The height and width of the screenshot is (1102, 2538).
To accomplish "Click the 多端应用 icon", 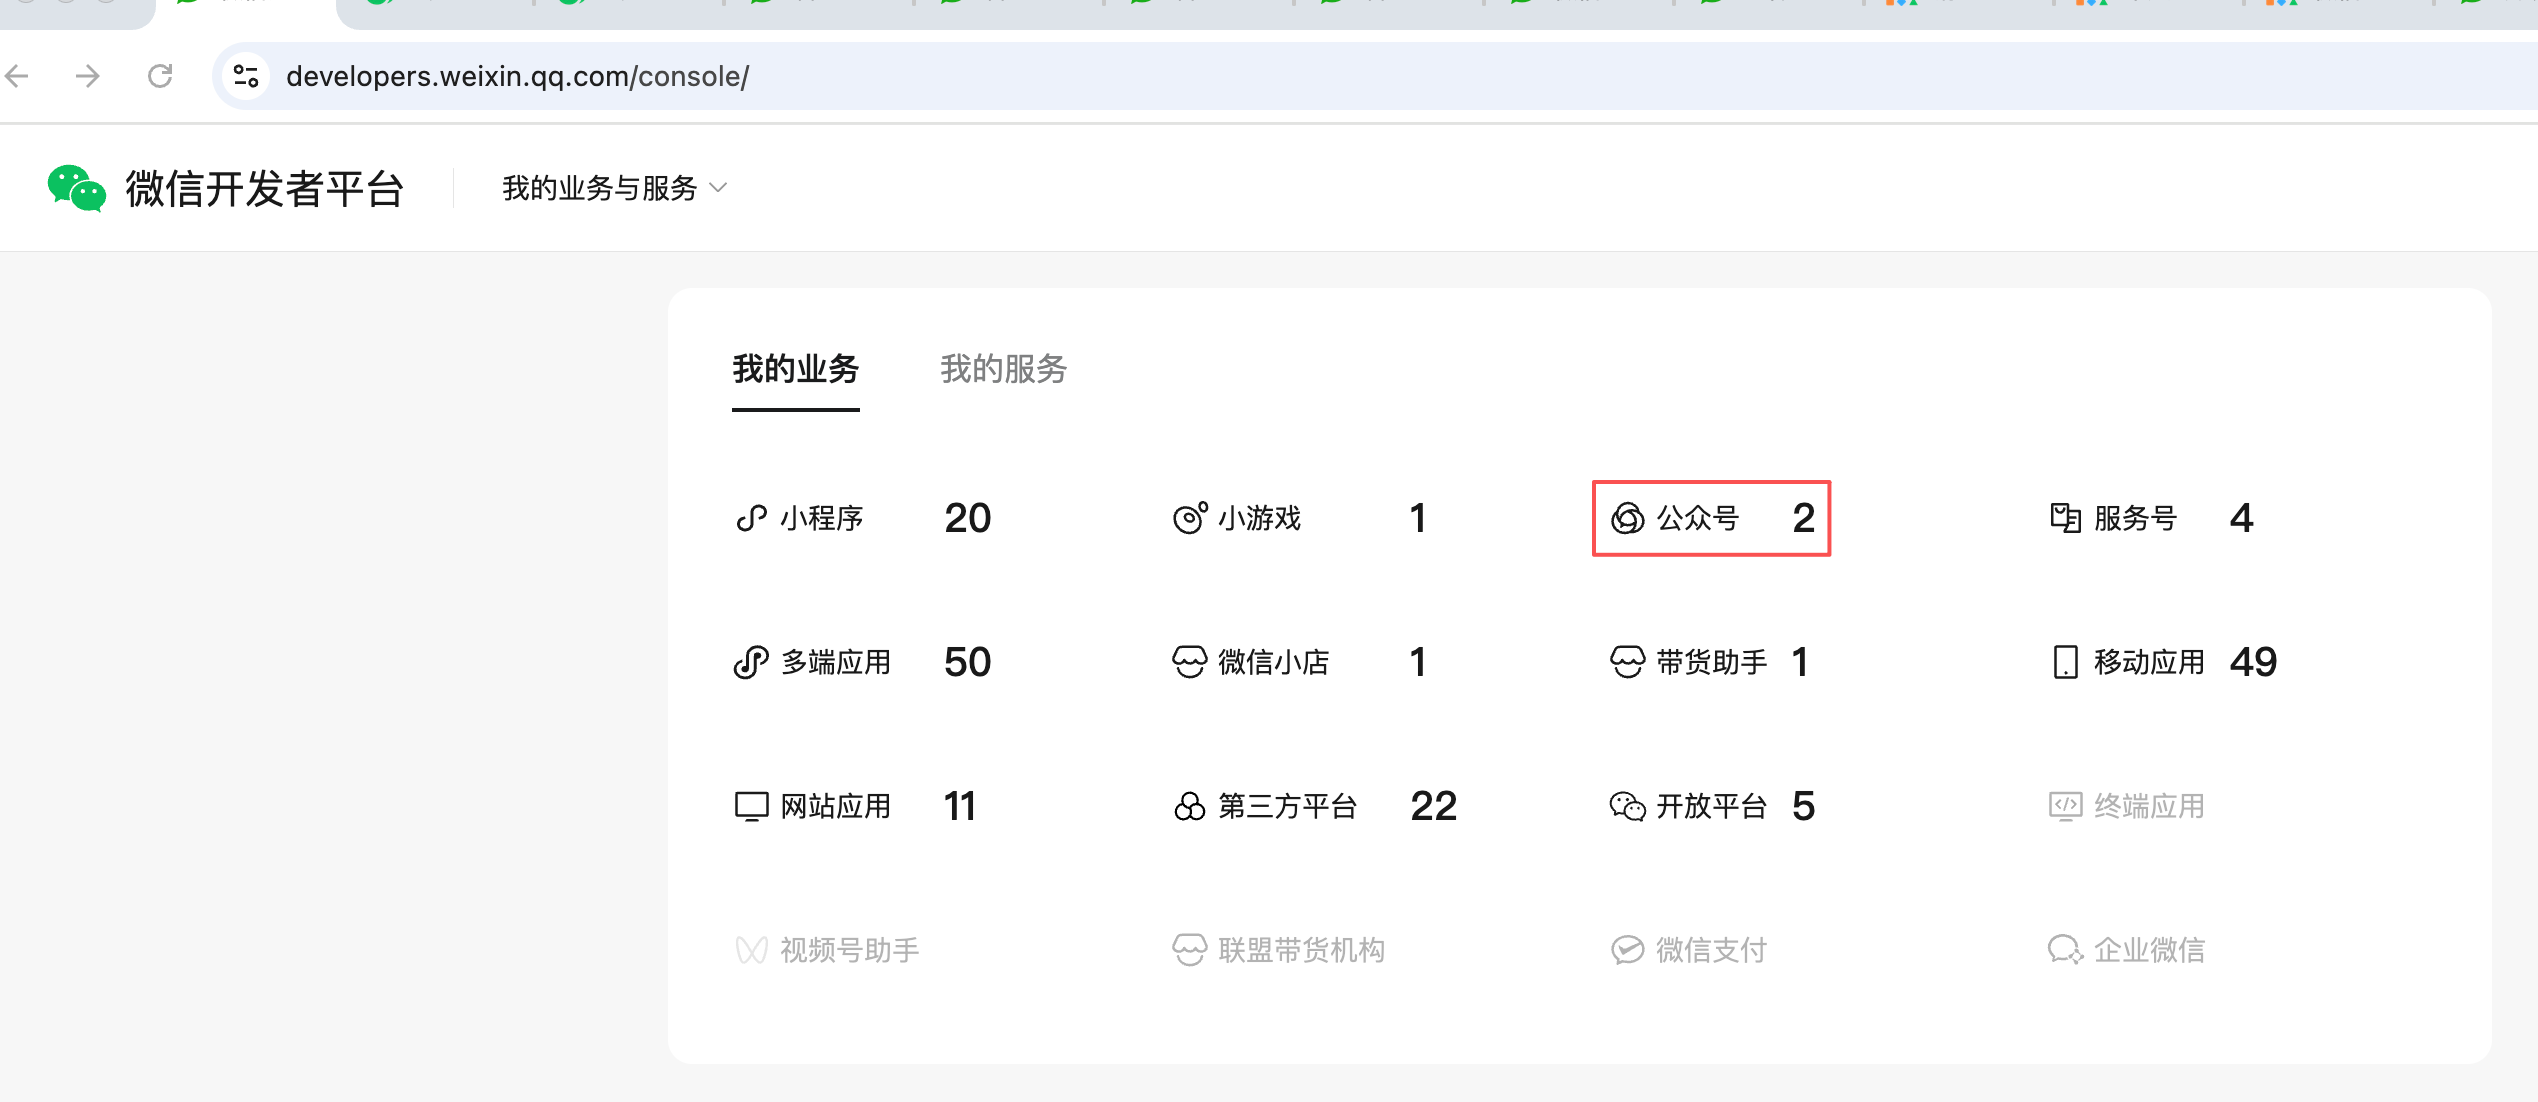I will (751, 662).
